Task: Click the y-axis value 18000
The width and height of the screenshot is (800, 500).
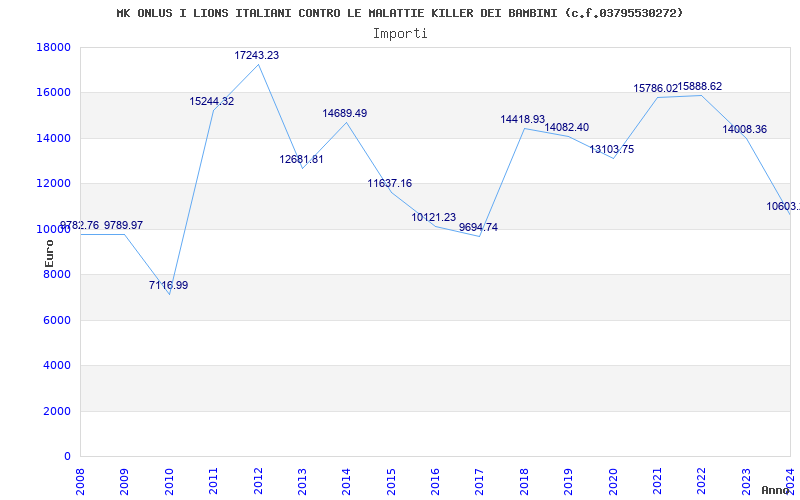Action: click(53, 47)
